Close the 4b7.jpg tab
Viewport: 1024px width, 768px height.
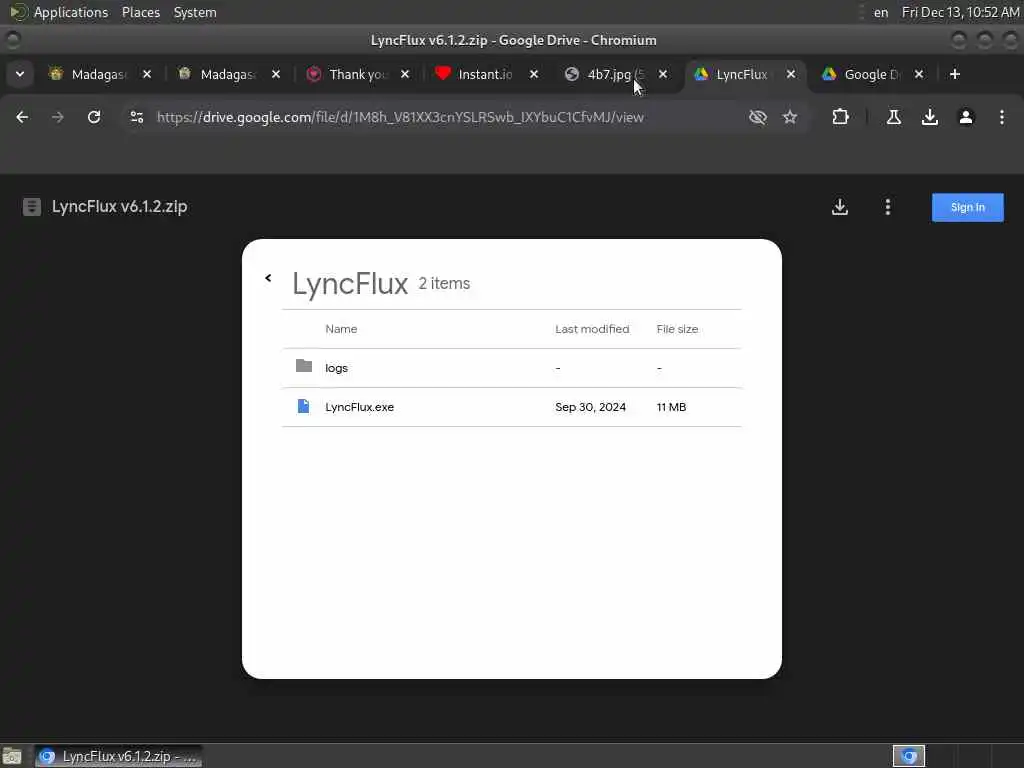click(x=663, y=74)
